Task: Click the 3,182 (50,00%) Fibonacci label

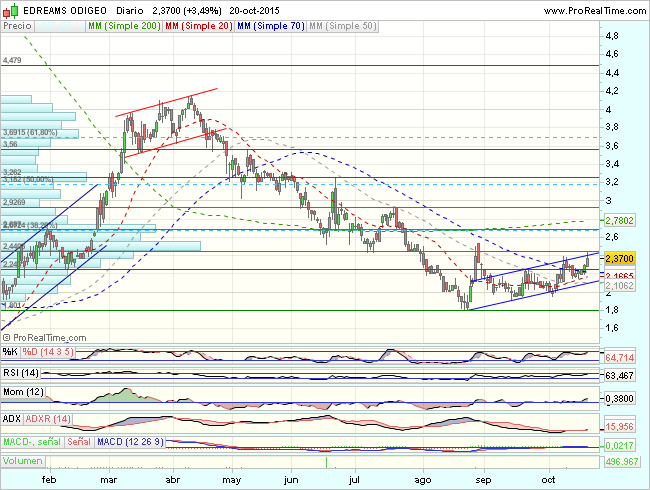Action: pos(28,180)
